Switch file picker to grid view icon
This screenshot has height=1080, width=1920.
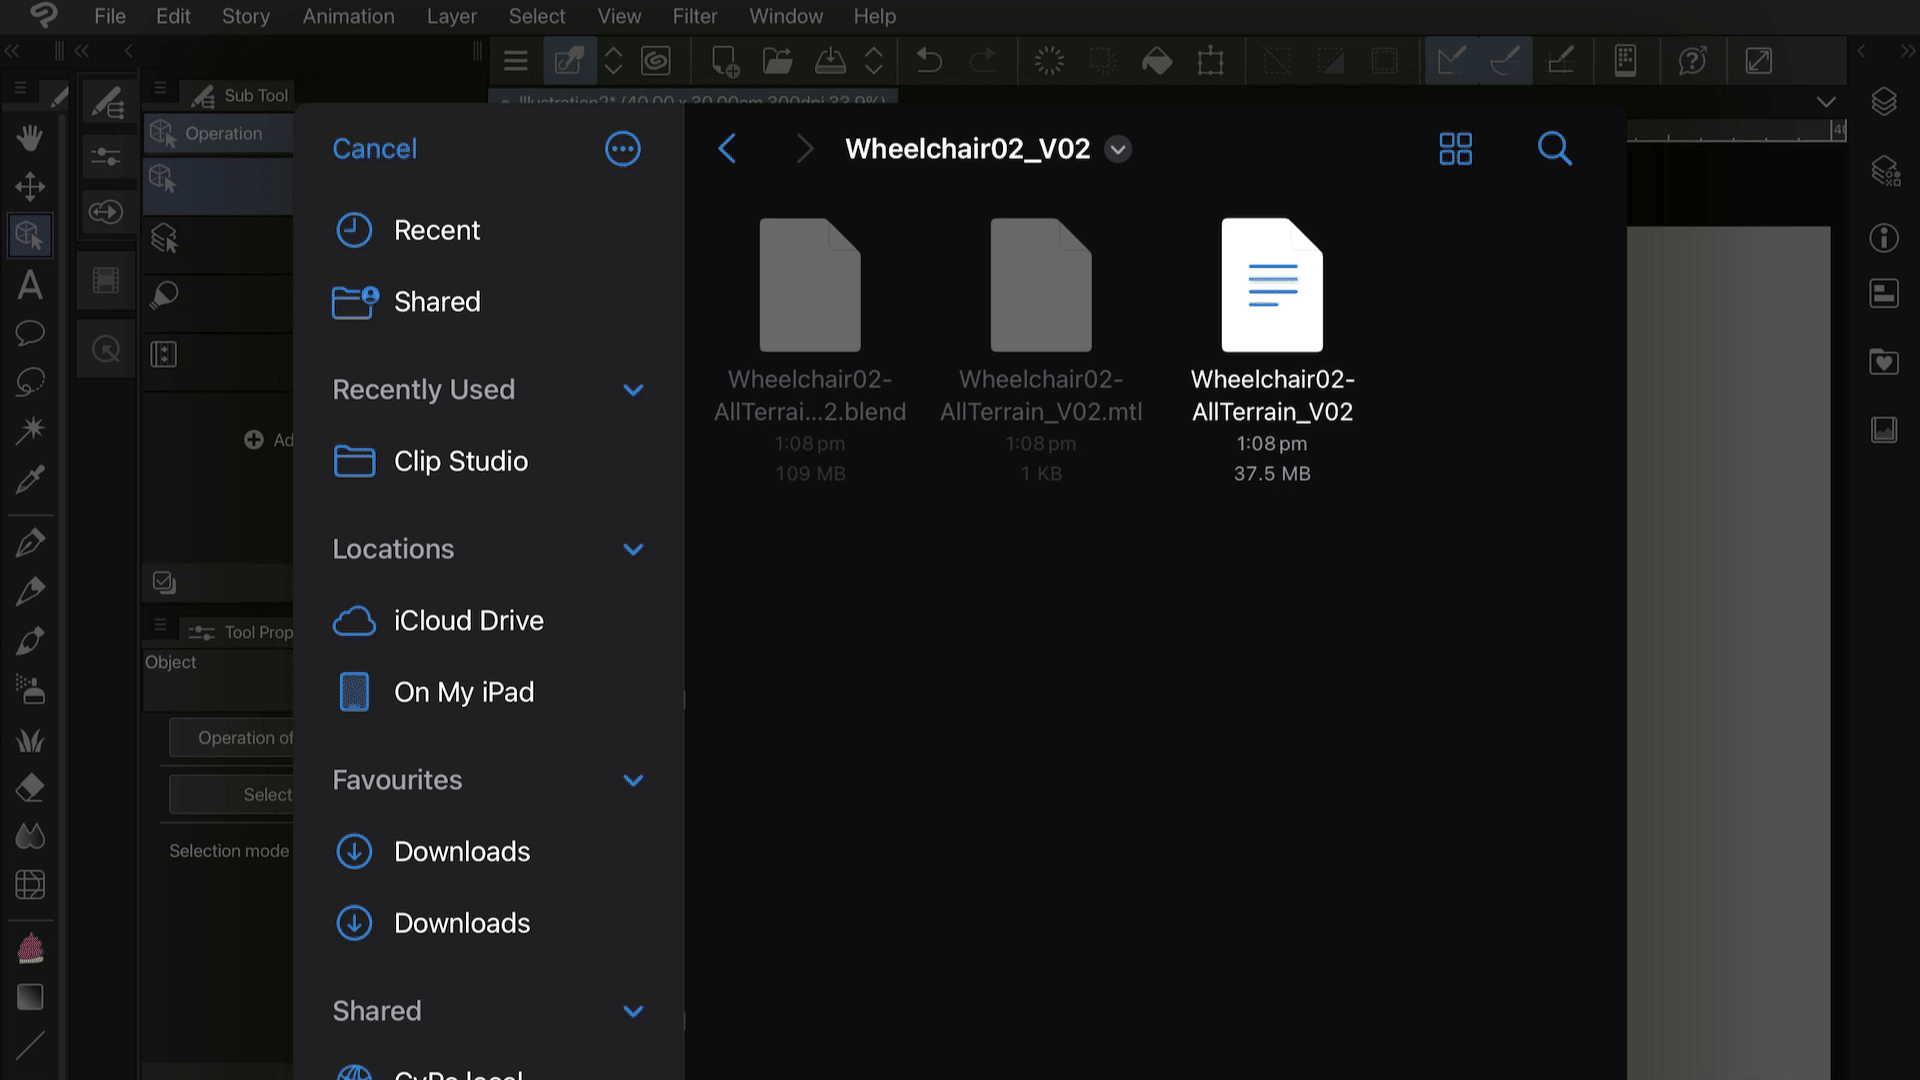tap(1455, 149)
